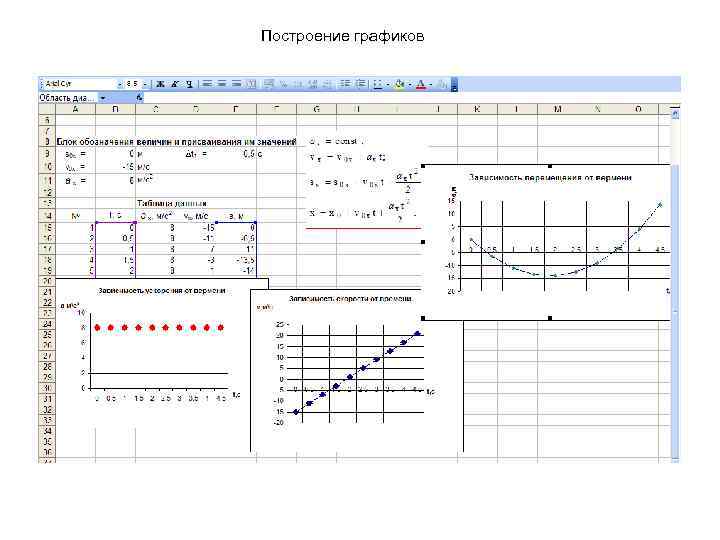This screenshot has height=540, width=720.
Task: Click the Fill Color bucket icon
Action: click(x=399, y=84)
